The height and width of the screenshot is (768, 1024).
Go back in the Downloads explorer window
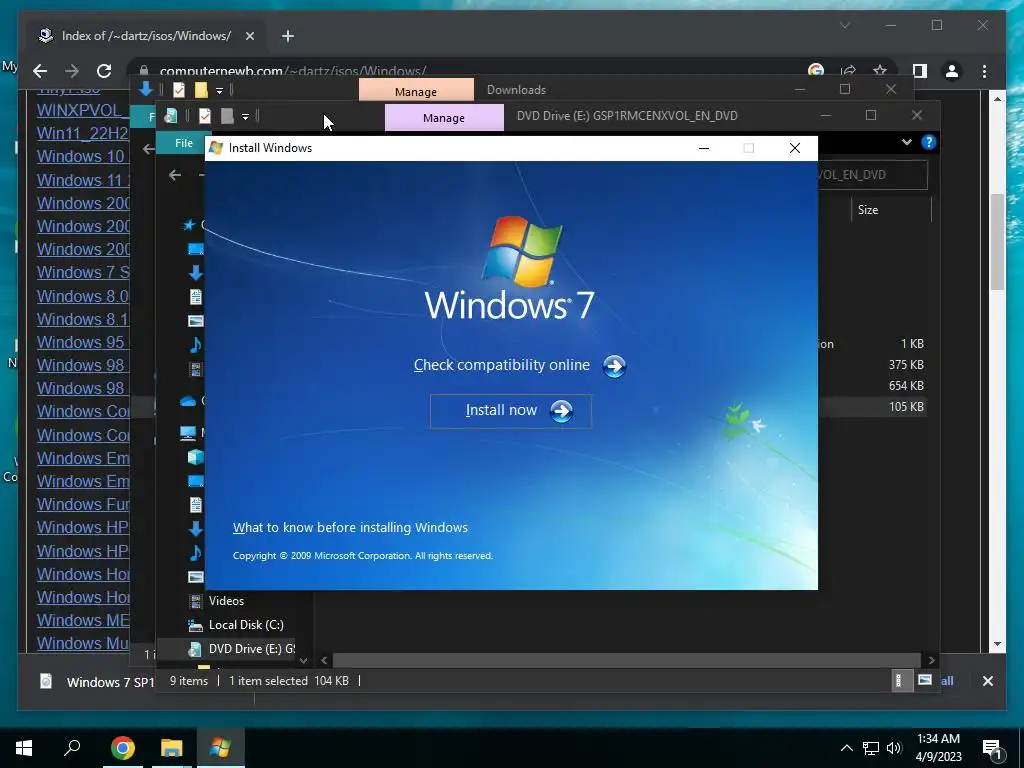pos(148,149)
